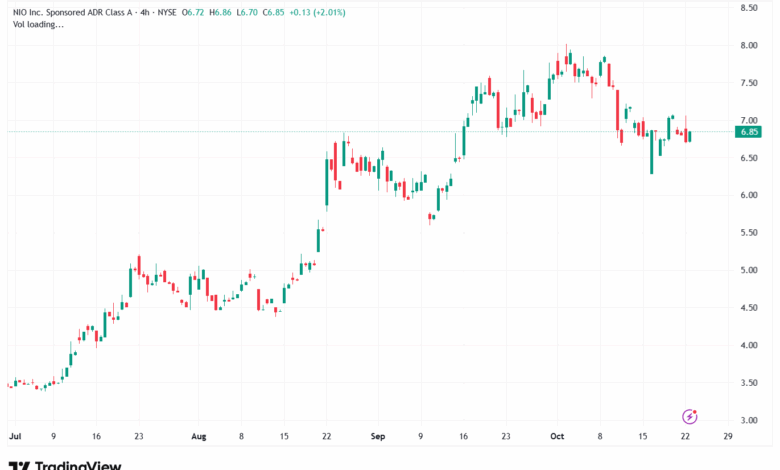Click the 3.00 price axis label
This screenshot has width=780, height=470.
click(749, 420)
